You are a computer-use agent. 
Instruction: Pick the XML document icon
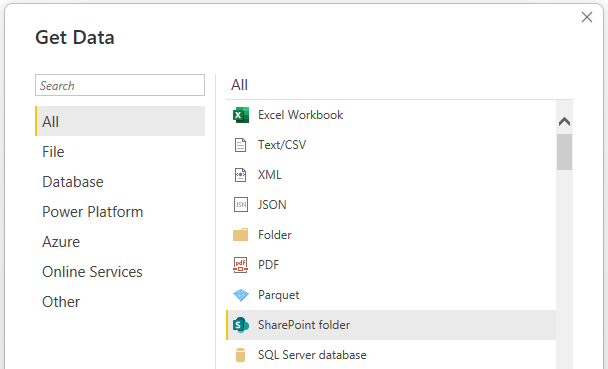(x=240, y=175)
